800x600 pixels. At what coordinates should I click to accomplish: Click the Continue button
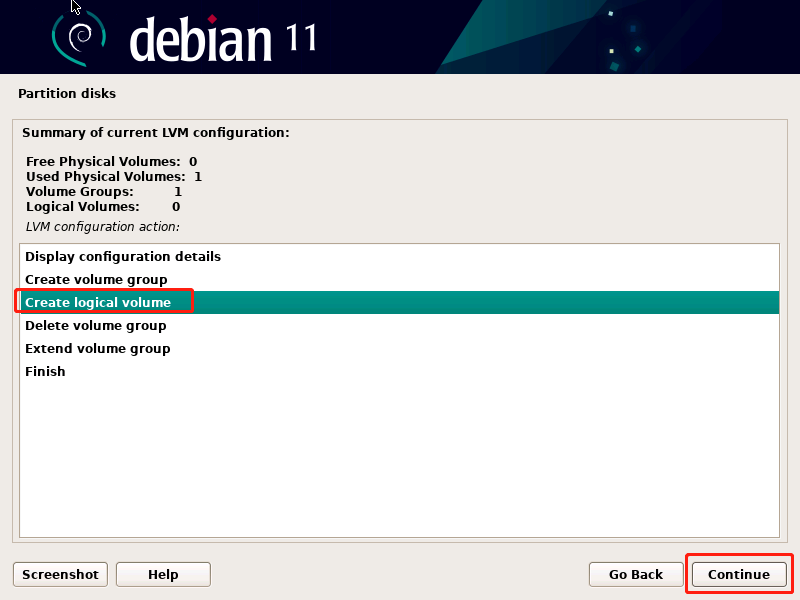coord(739,574)
